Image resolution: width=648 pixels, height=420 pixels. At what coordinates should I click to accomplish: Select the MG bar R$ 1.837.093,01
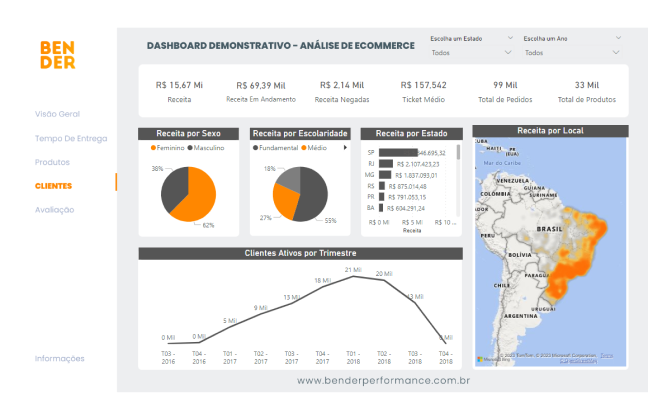(385, 175)
